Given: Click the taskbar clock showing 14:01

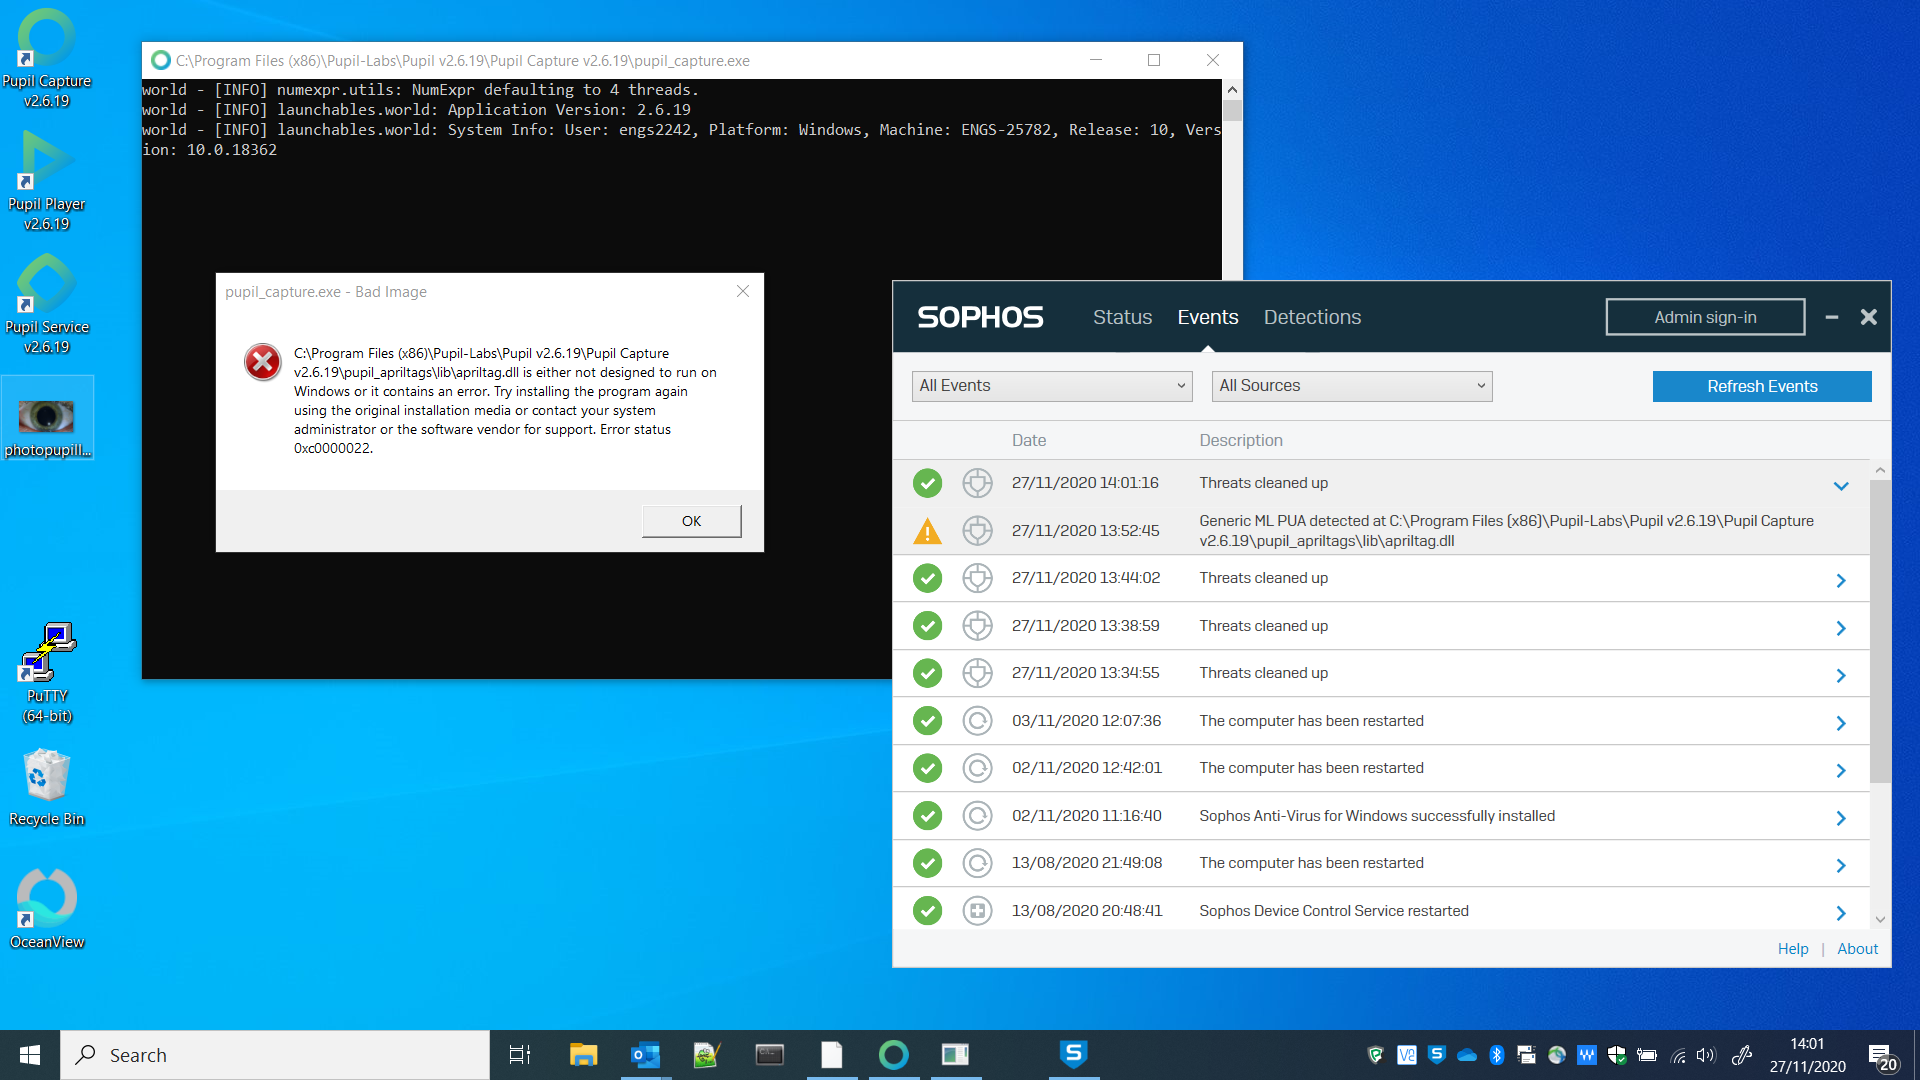Looking at the screenshot, I should tap(1807, 1055).
